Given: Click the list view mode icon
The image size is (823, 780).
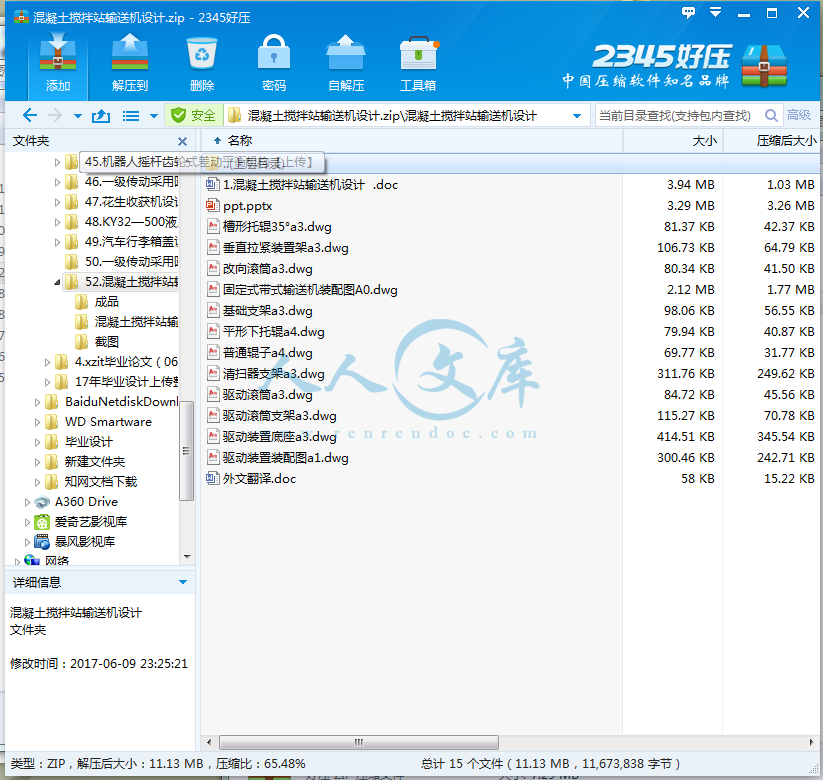Looking at the screenshot, I should pos(131,115).
